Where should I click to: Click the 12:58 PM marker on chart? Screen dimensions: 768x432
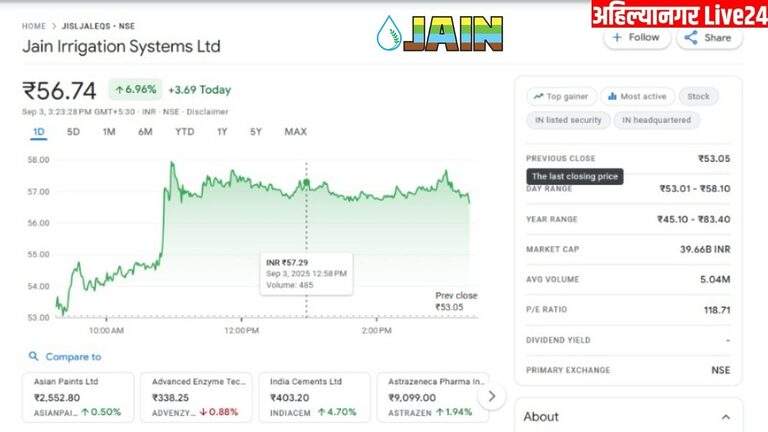click(x=306, y=183)
